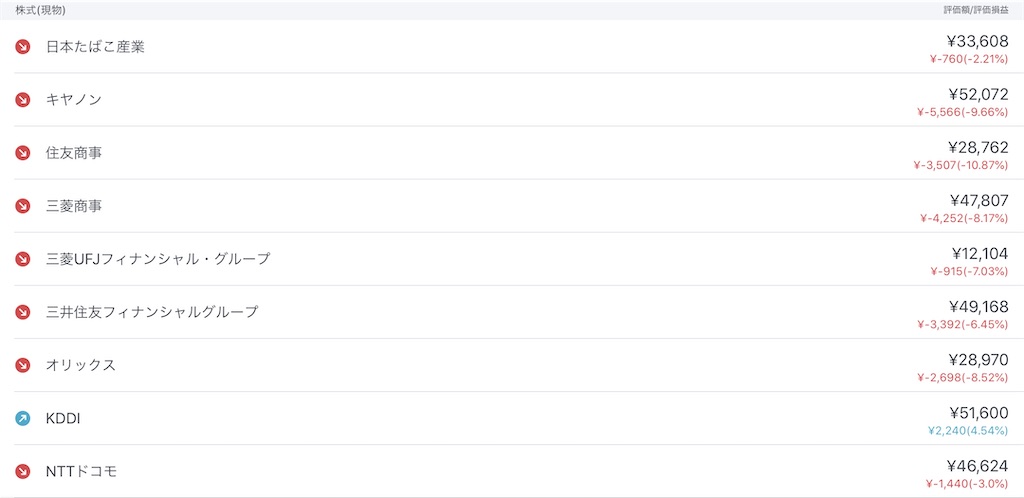This screenshot has width=1024, height=498.
Task: Click the red down-arrow icon beside キヤノン
Action: [x=23, y=100]
